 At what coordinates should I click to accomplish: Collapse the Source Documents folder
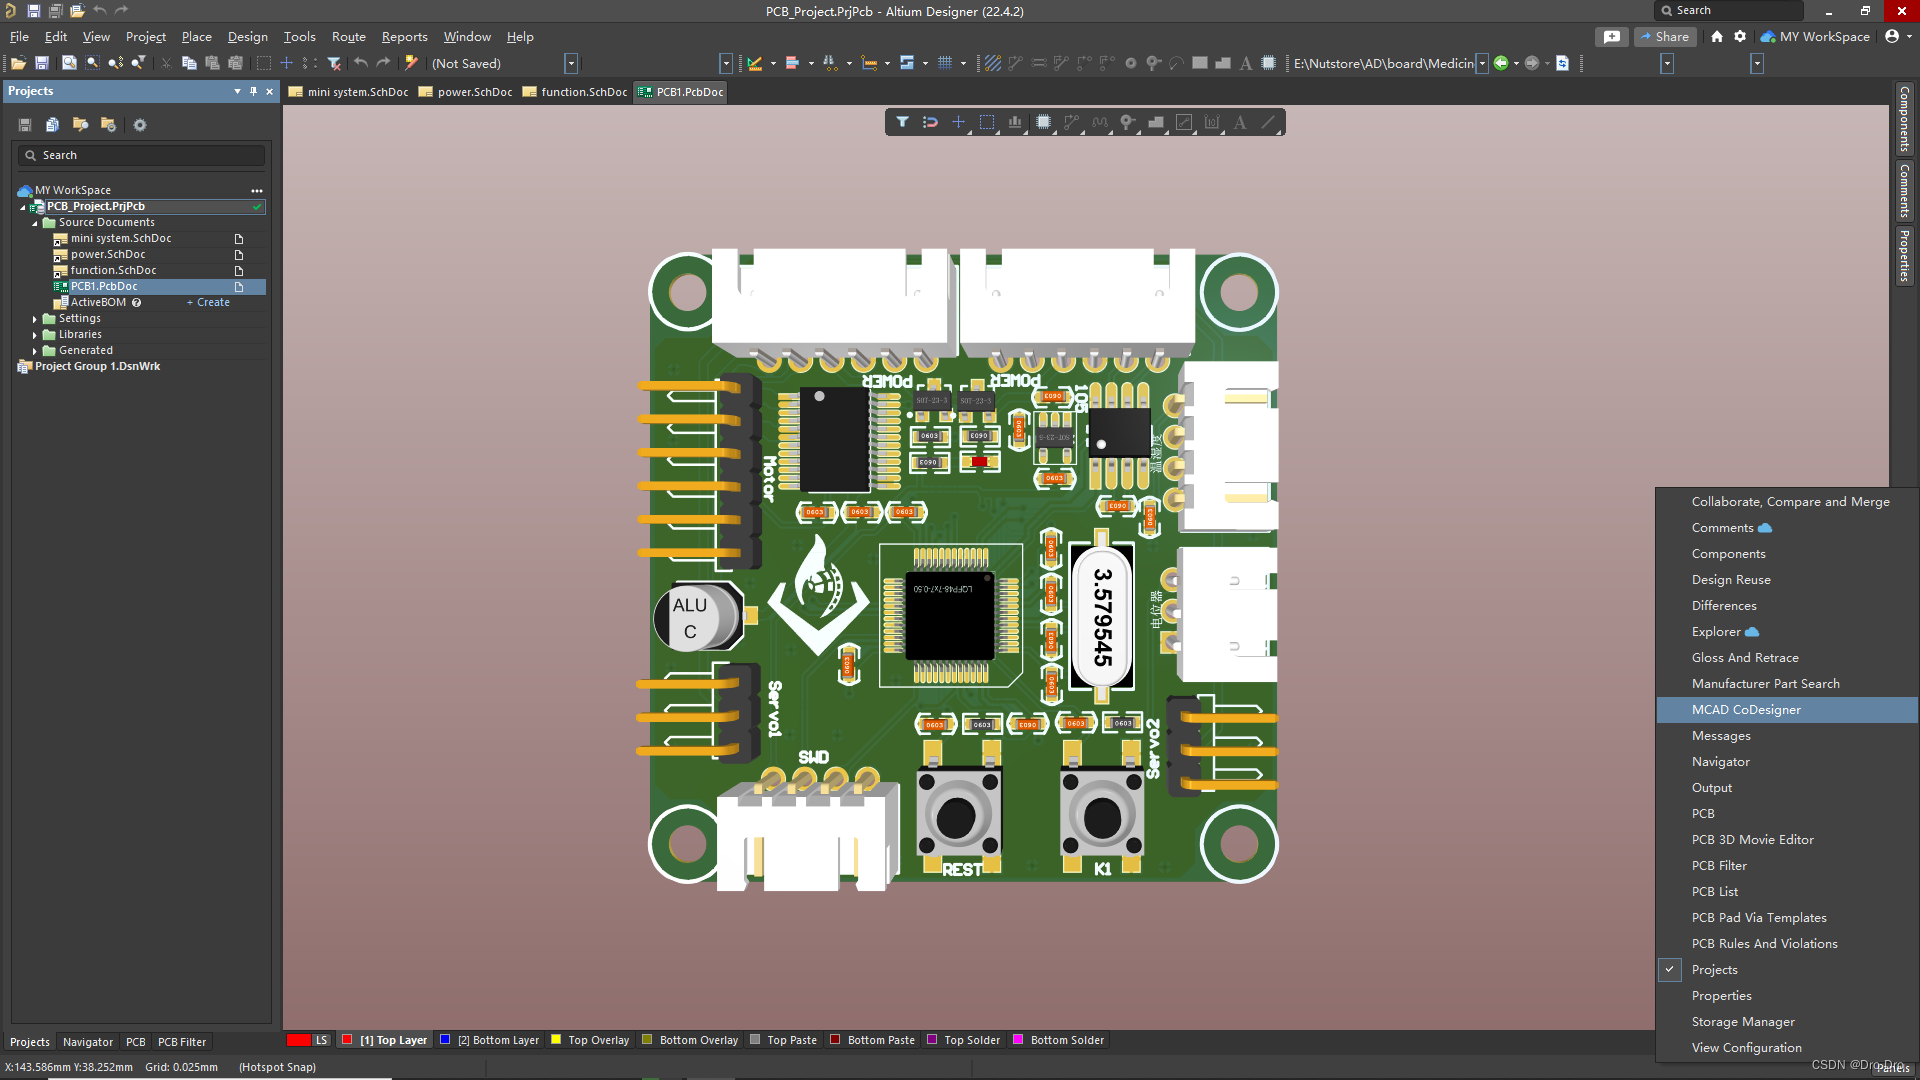point(35,223)
